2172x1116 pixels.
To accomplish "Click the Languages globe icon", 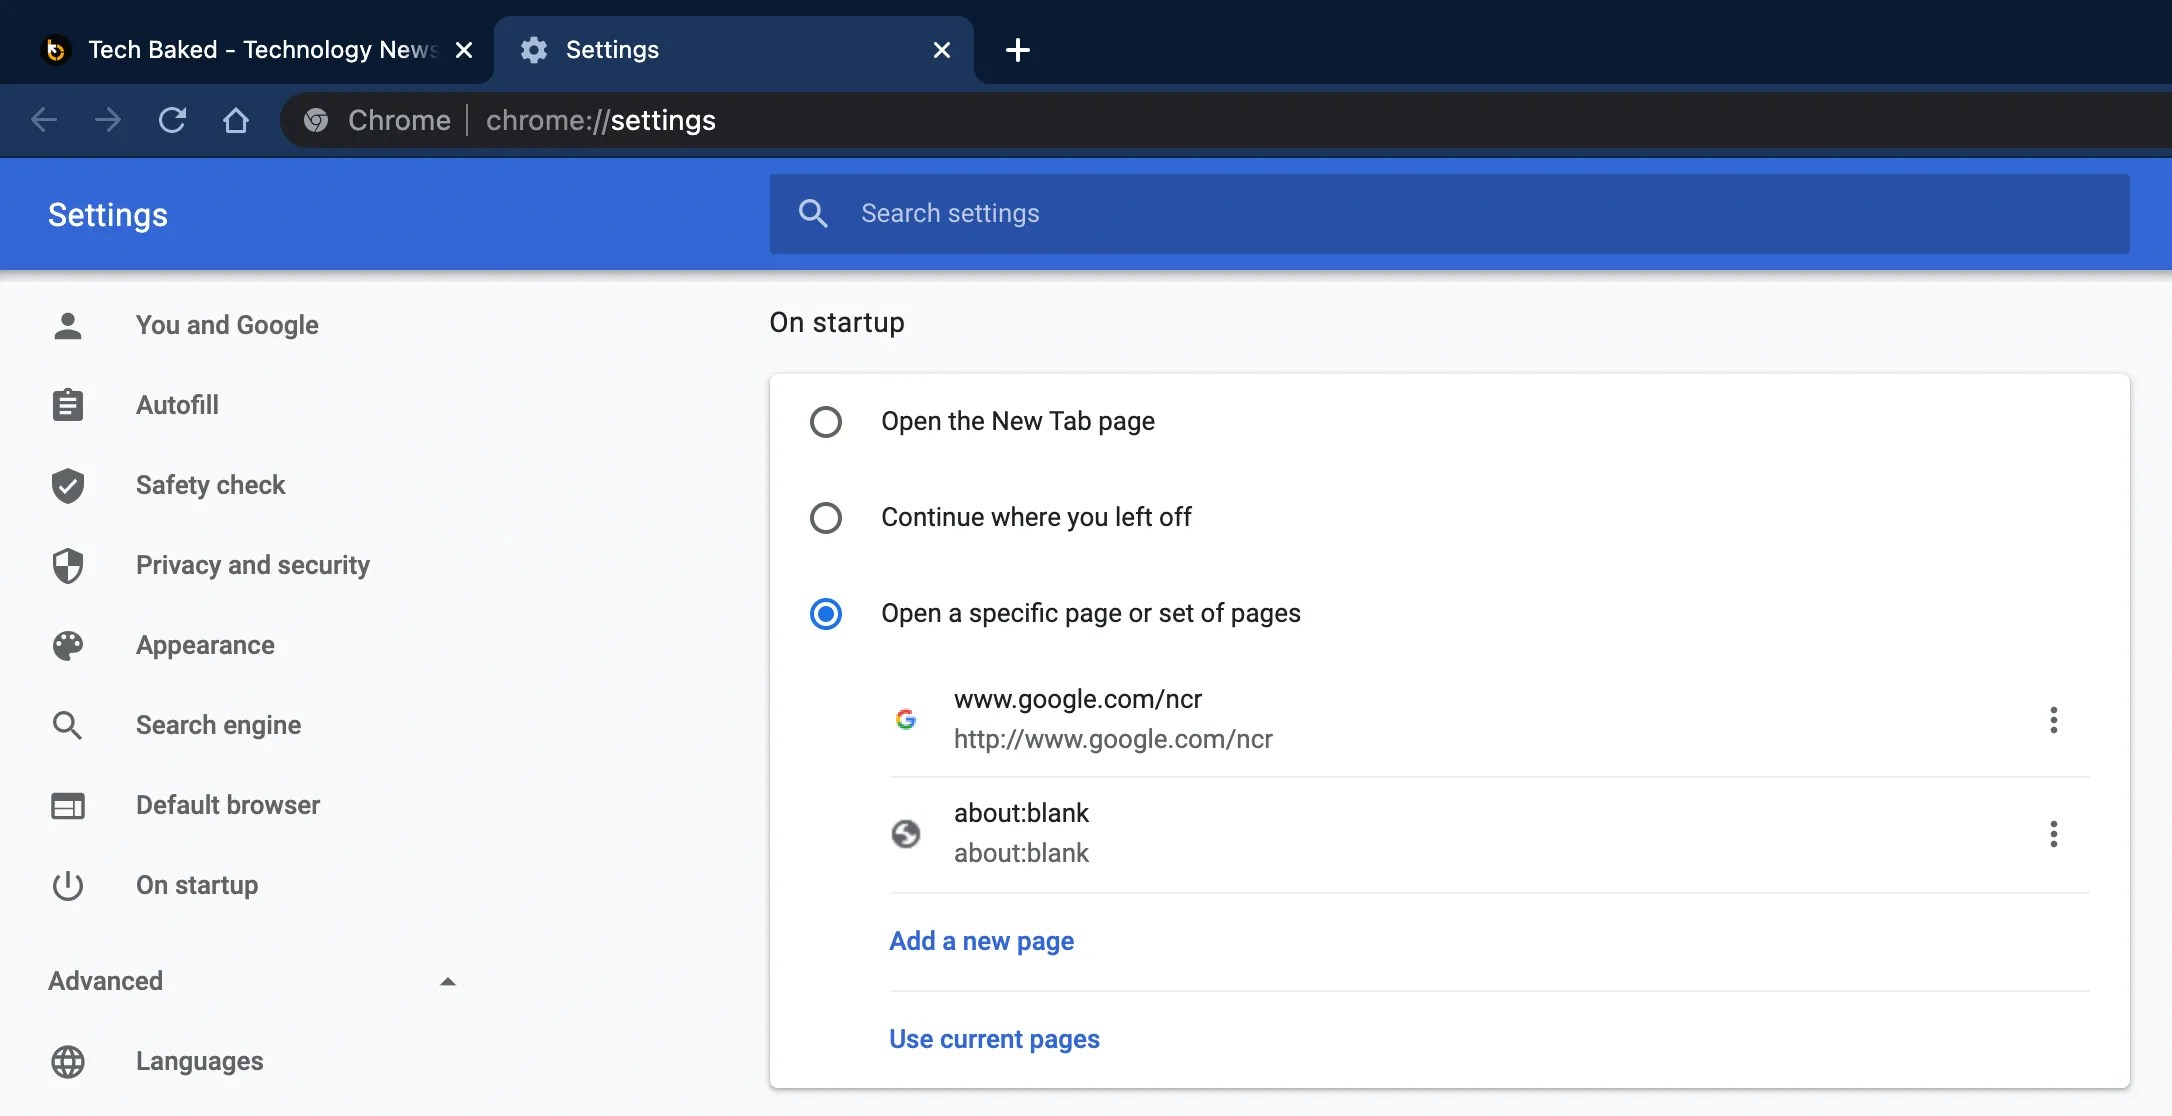I will point(68,1061).
